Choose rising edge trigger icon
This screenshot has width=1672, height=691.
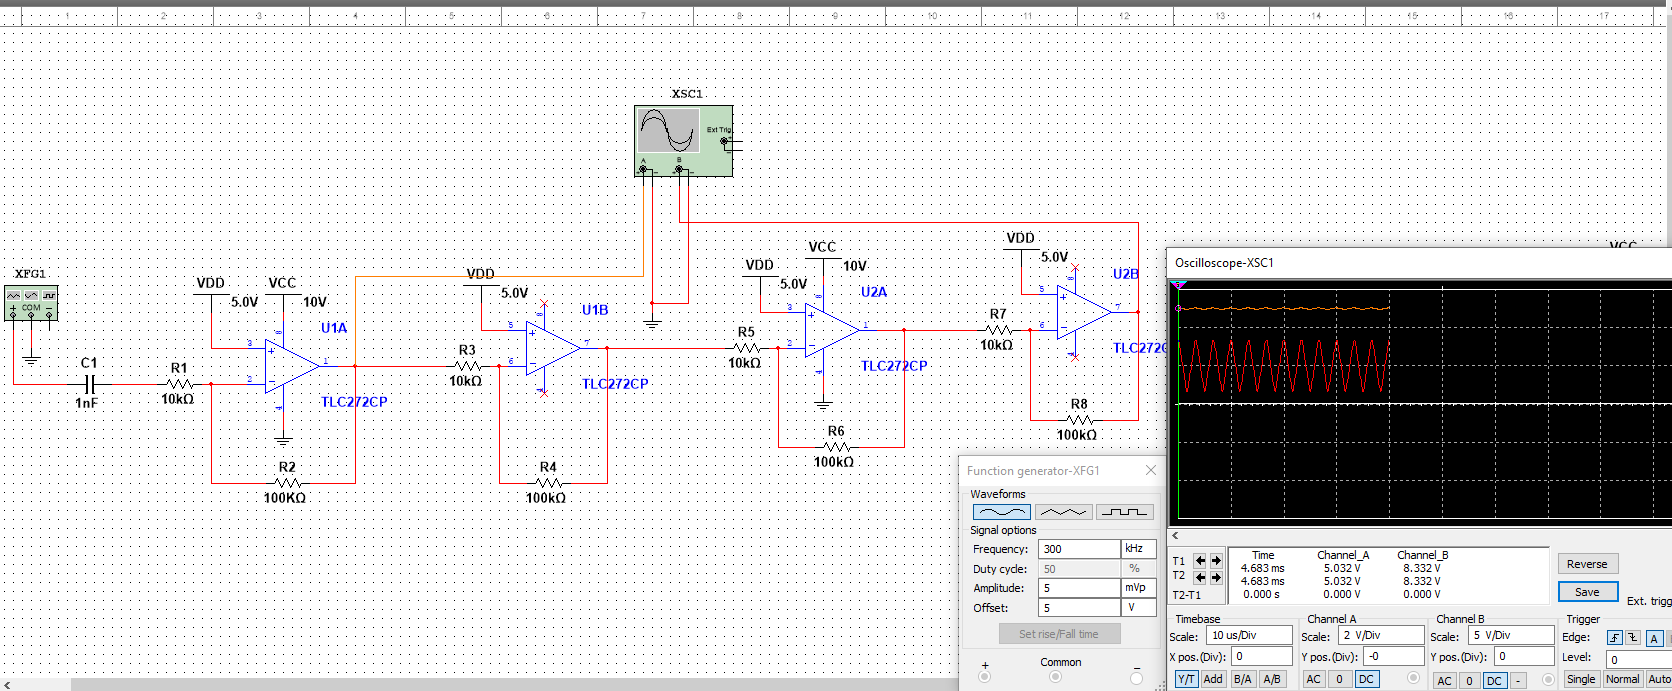tap(1614, 638)
